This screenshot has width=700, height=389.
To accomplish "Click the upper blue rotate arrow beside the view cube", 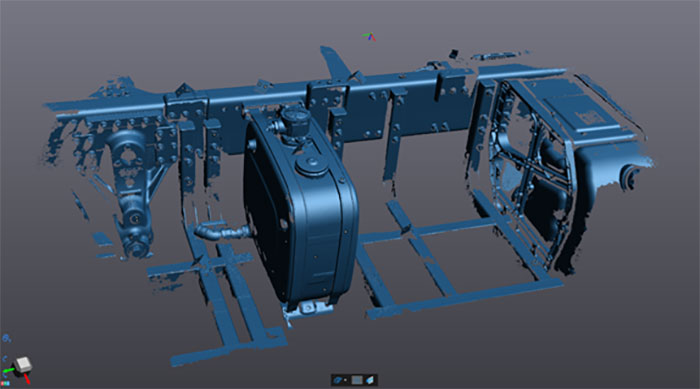I will [x=4, y=359].
